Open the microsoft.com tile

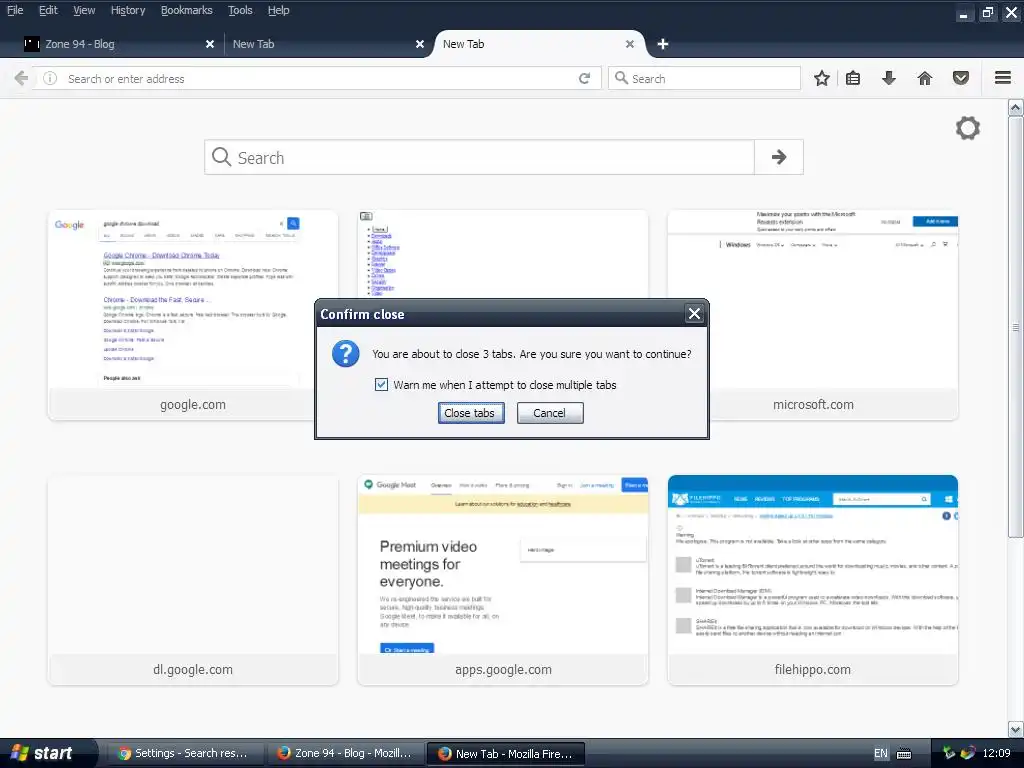click(x=813, y=315)
